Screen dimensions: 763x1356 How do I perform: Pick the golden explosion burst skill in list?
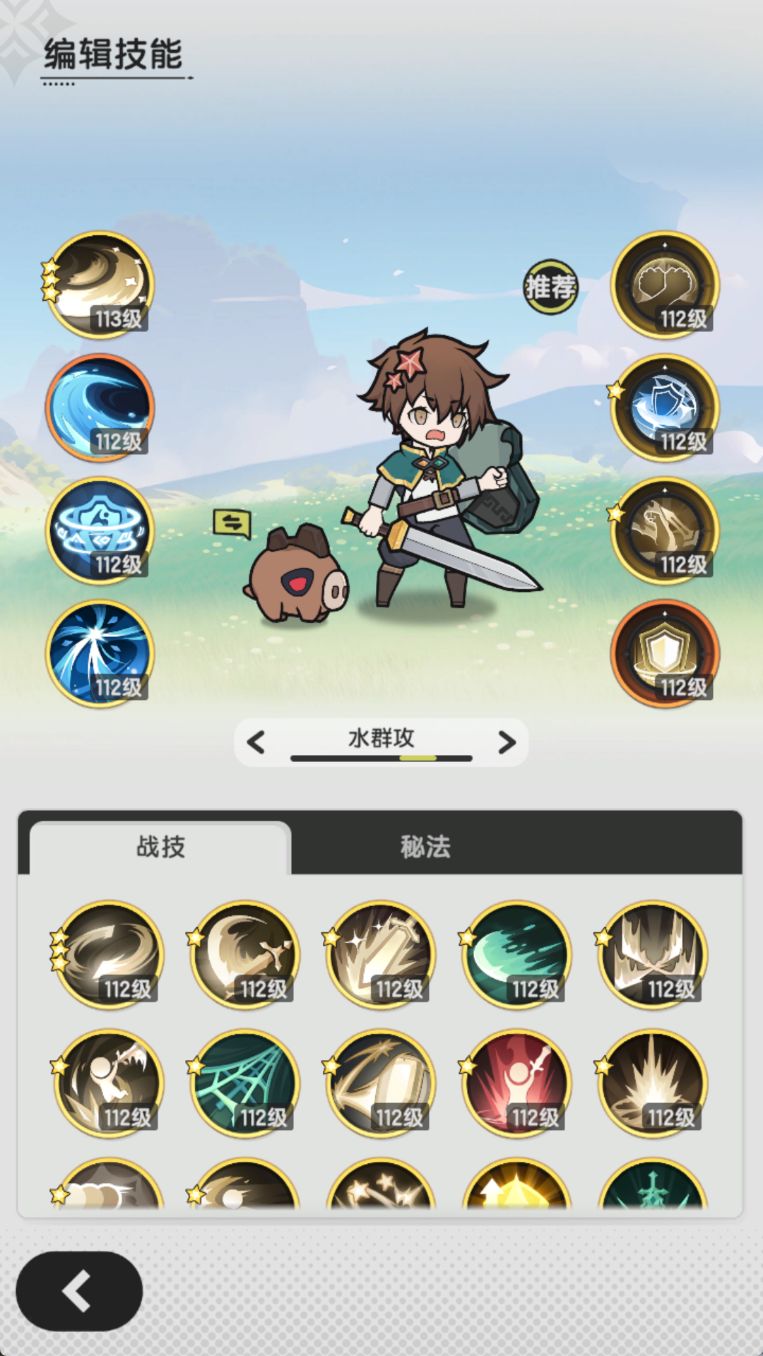653,1083
